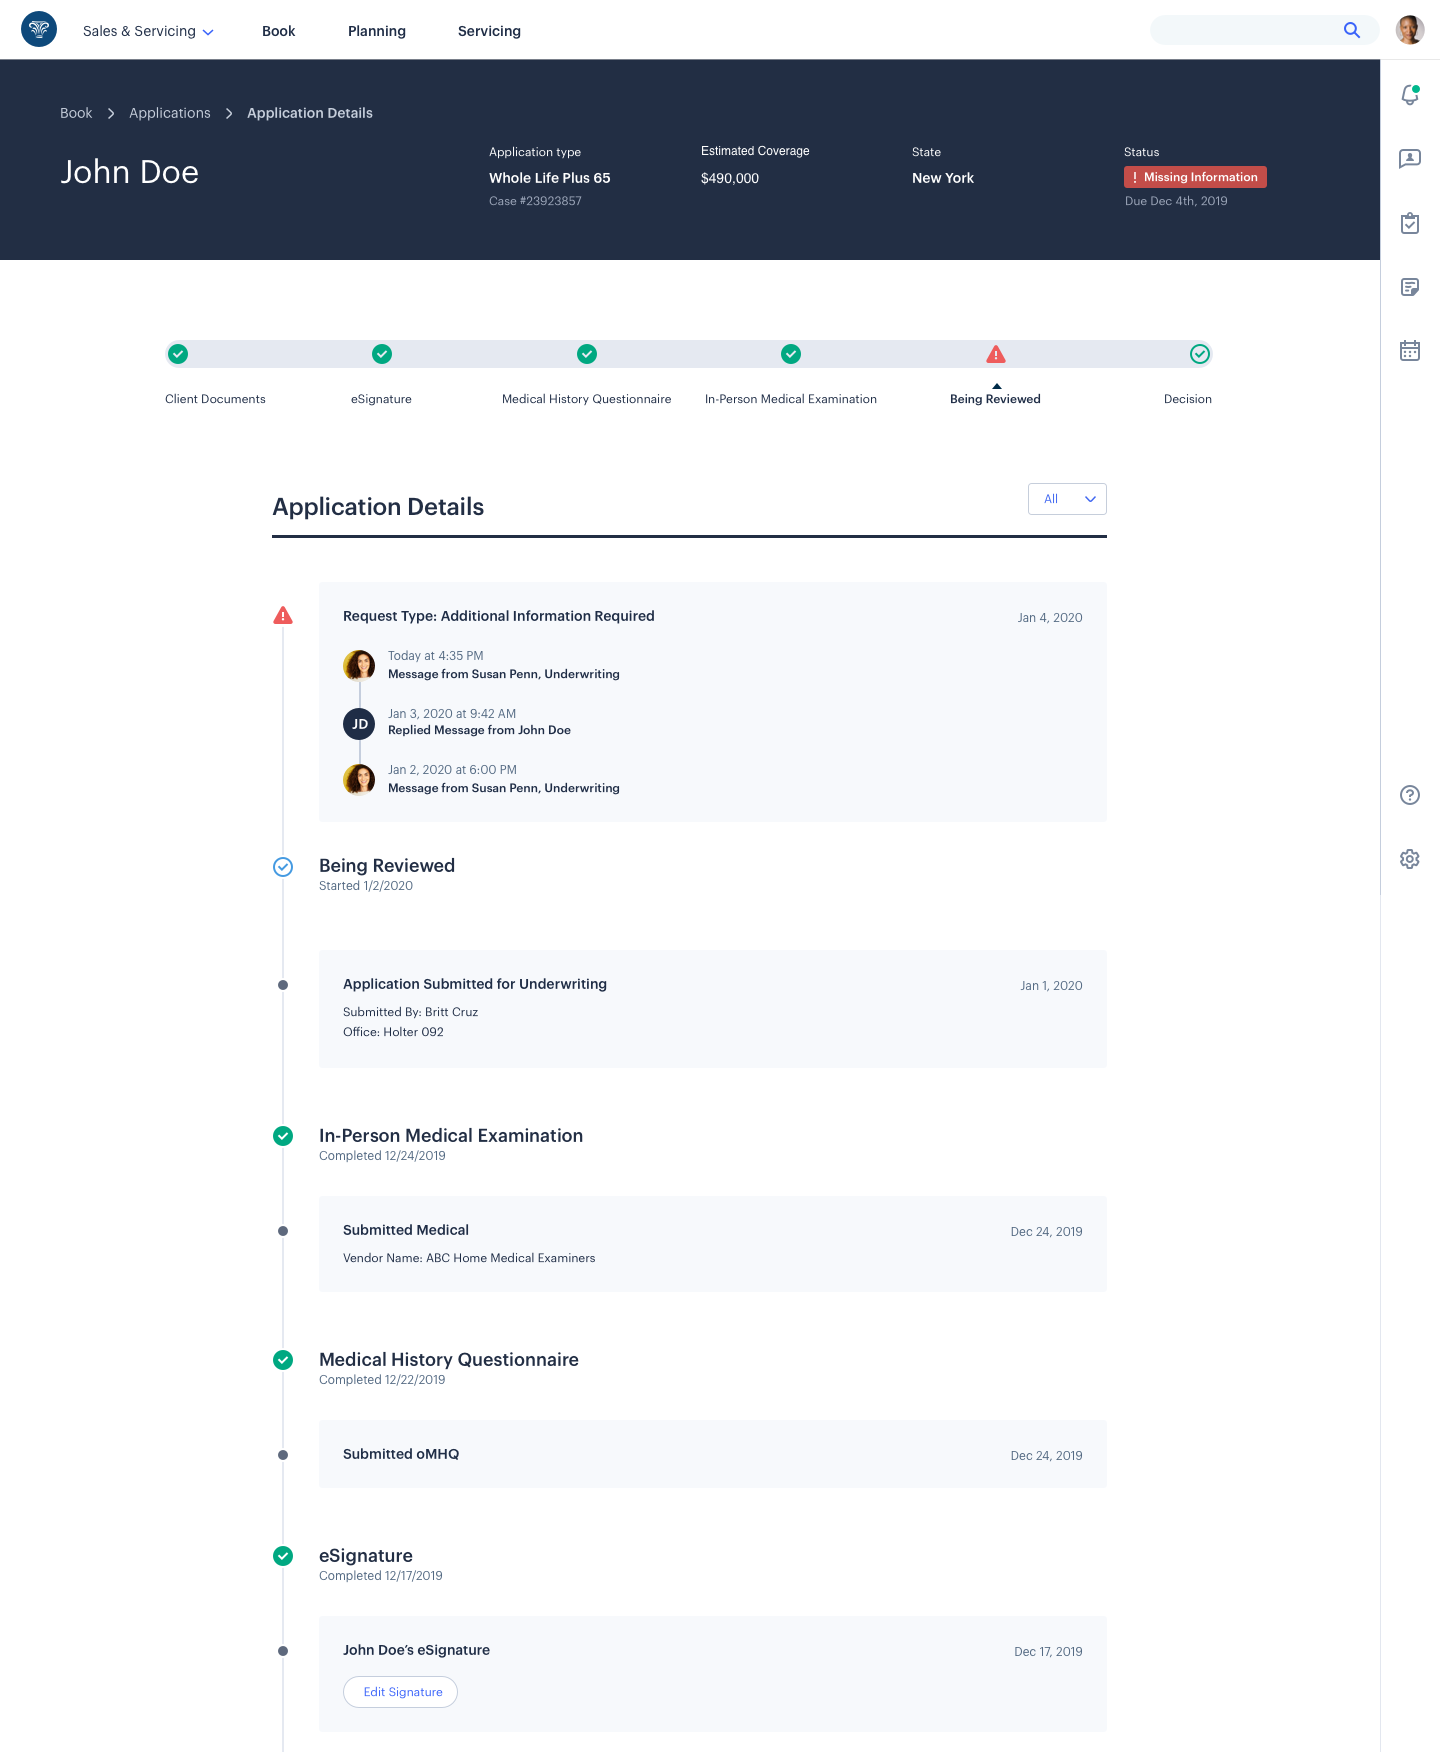
Task: Click Susan Penn avatar on Jan 2 message
Action: pos(359,779)
